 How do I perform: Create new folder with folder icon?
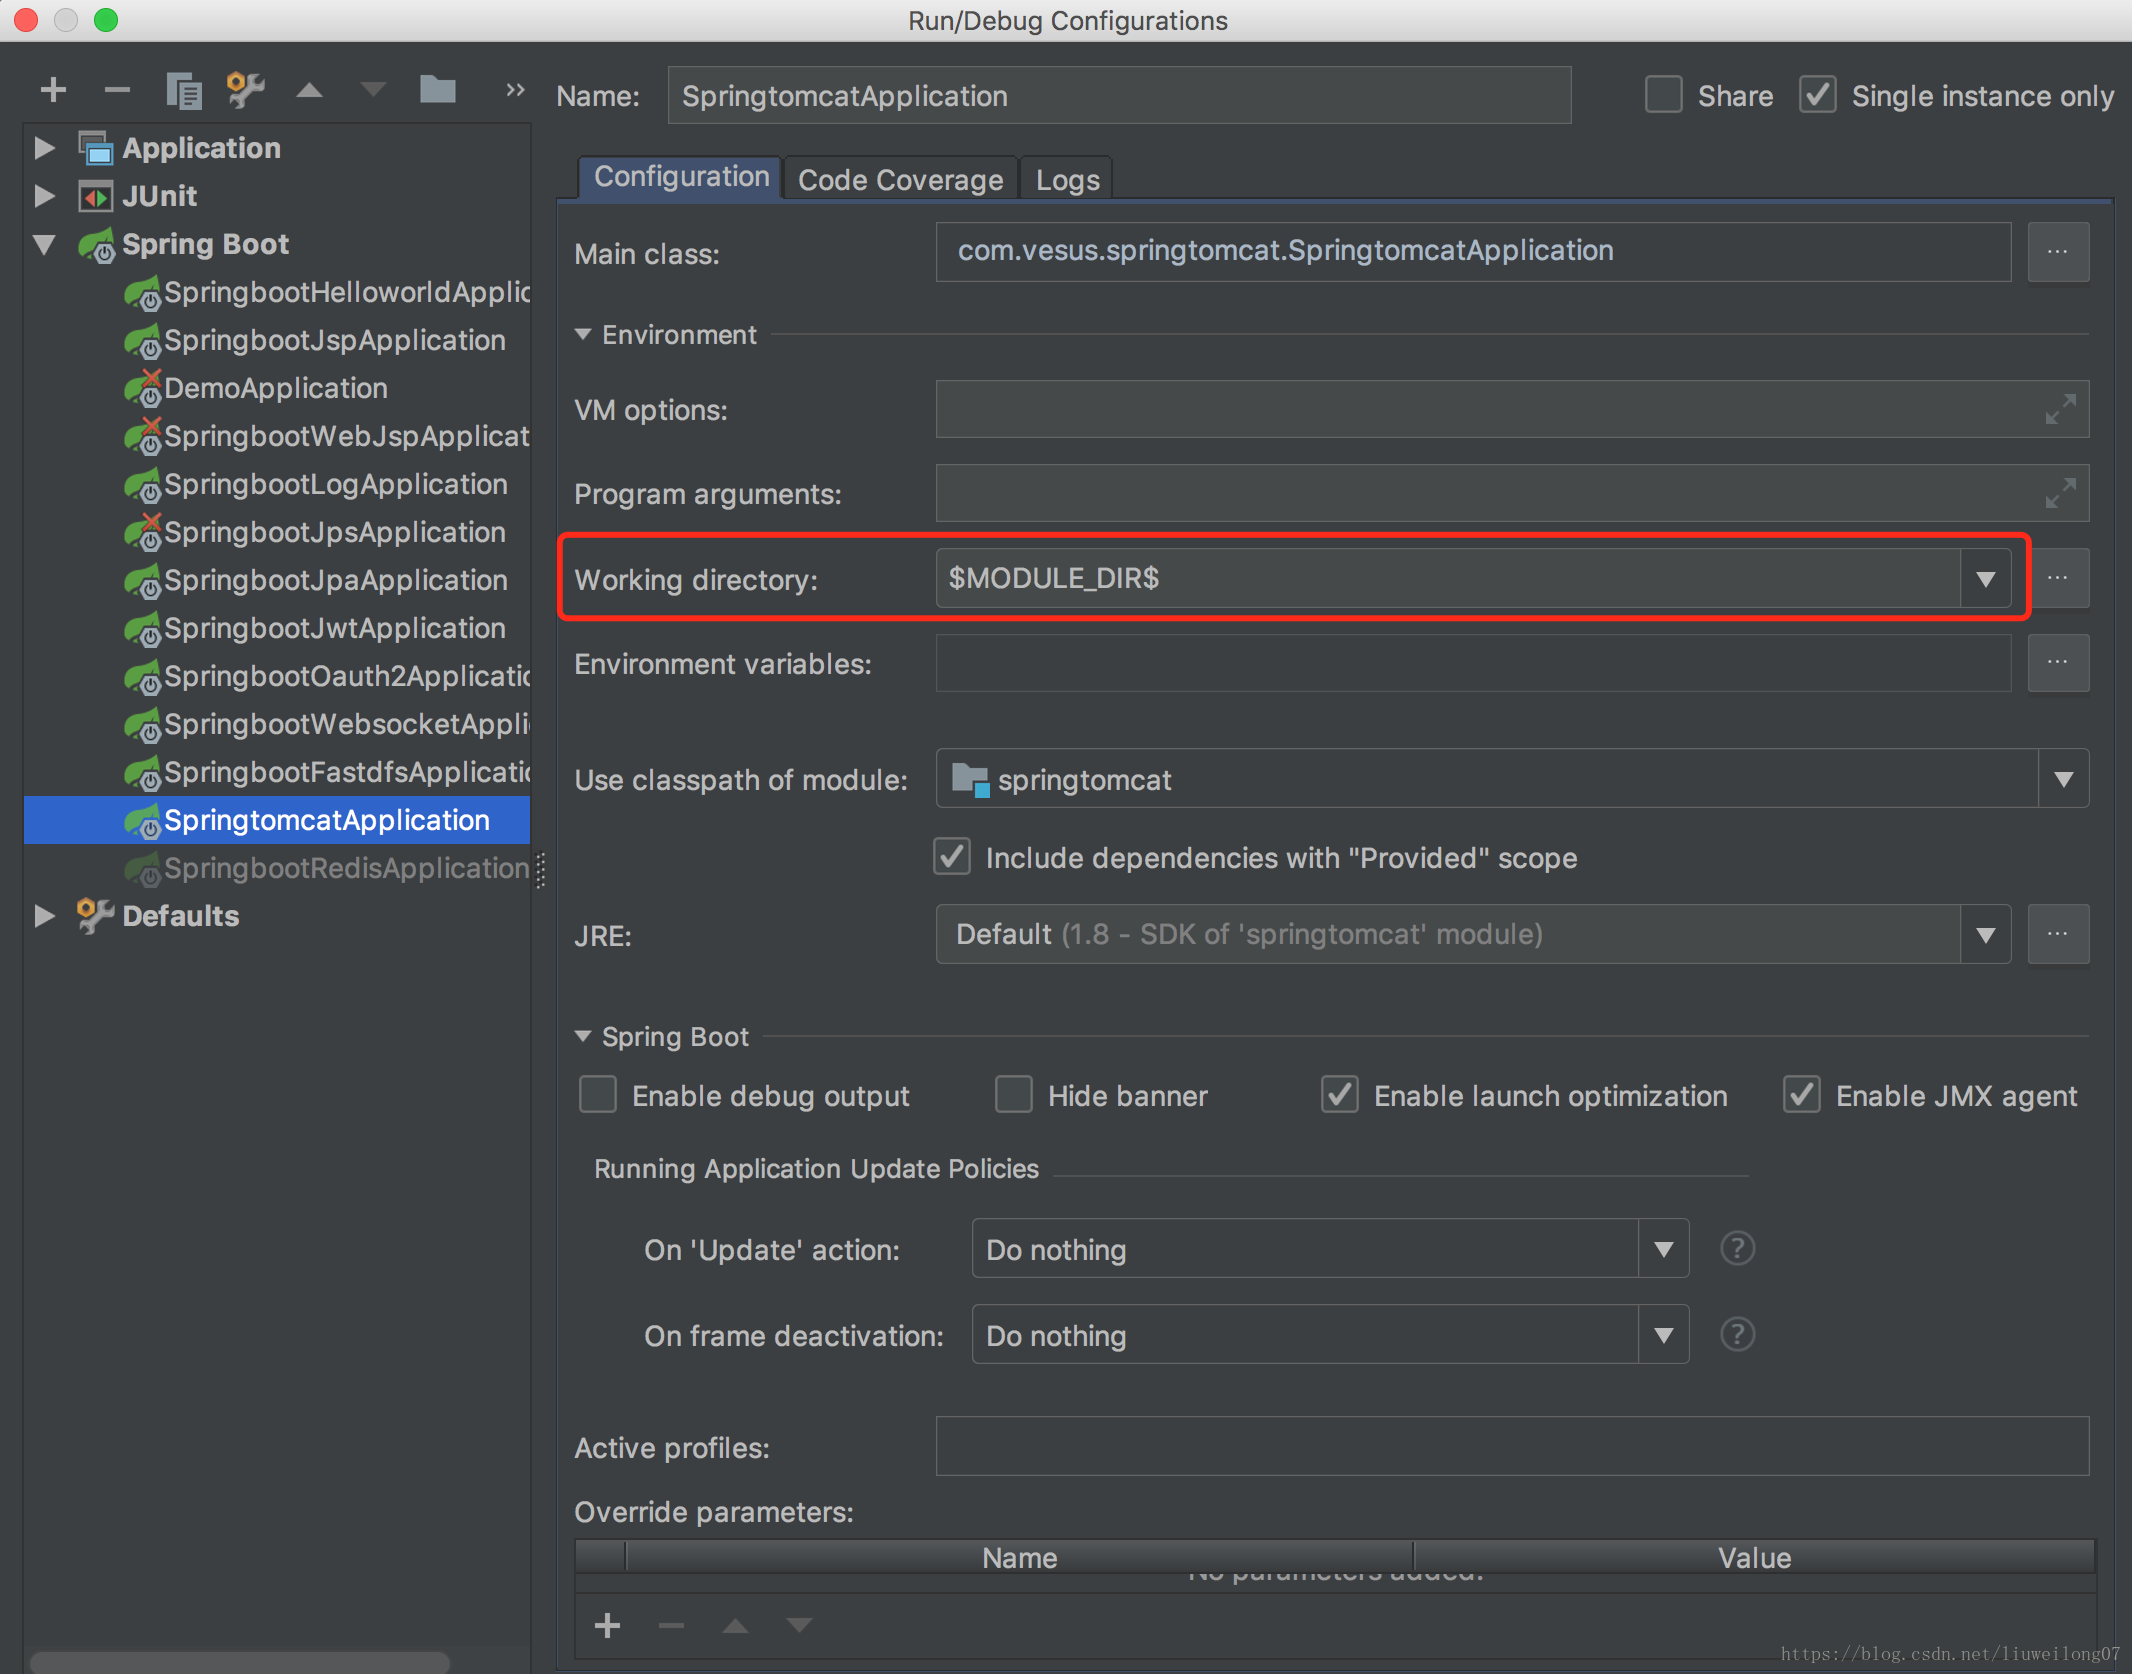[x=437, y=90]
